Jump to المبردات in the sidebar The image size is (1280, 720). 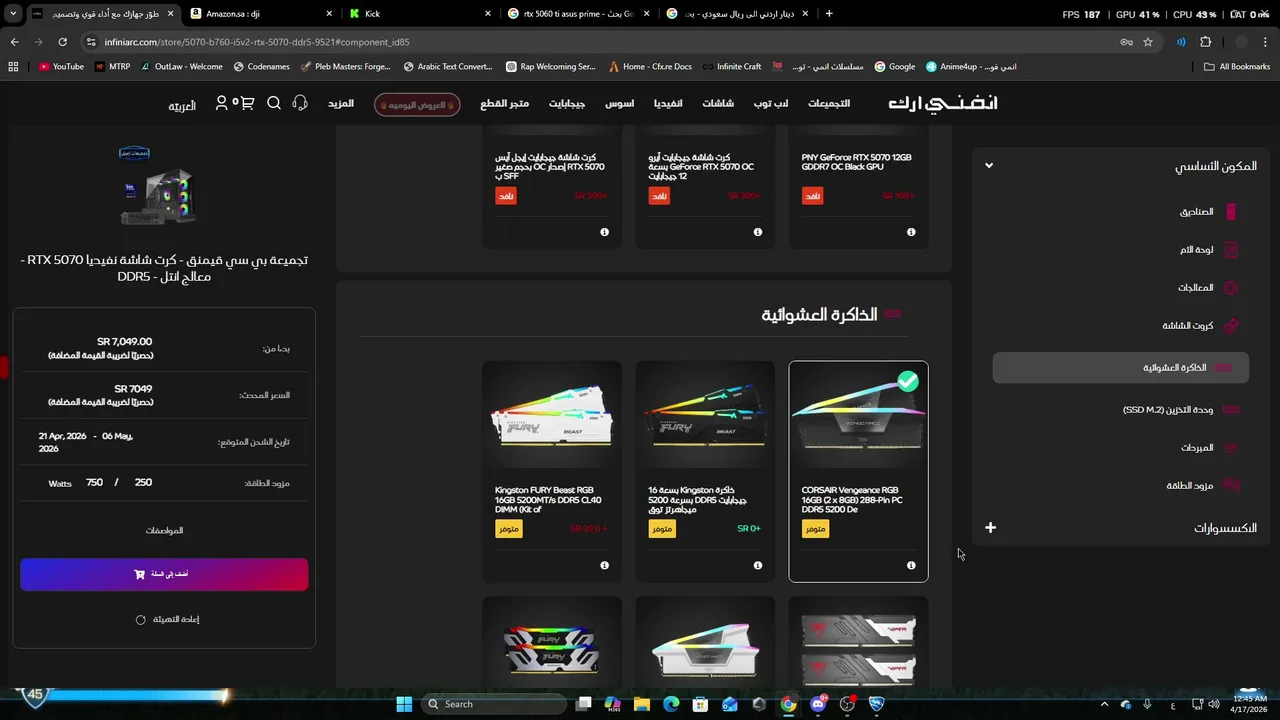pos(1197,448)
